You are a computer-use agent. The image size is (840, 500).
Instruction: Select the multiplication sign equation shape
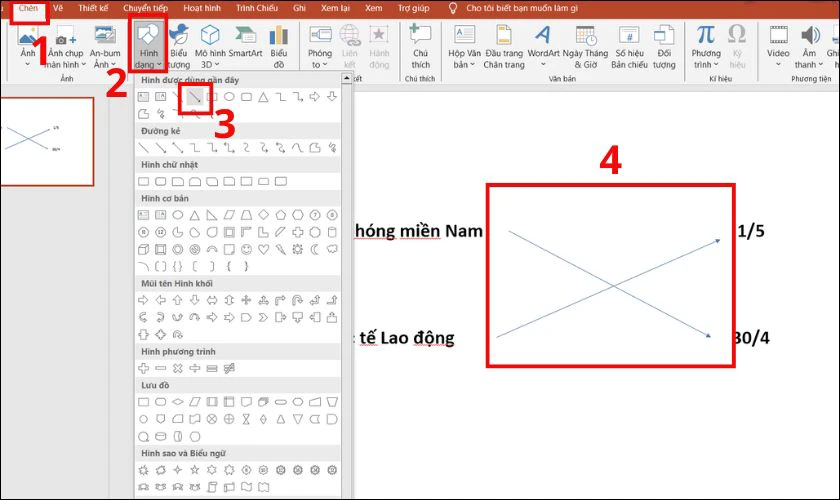pyautogui.click(x=178, y=368)
